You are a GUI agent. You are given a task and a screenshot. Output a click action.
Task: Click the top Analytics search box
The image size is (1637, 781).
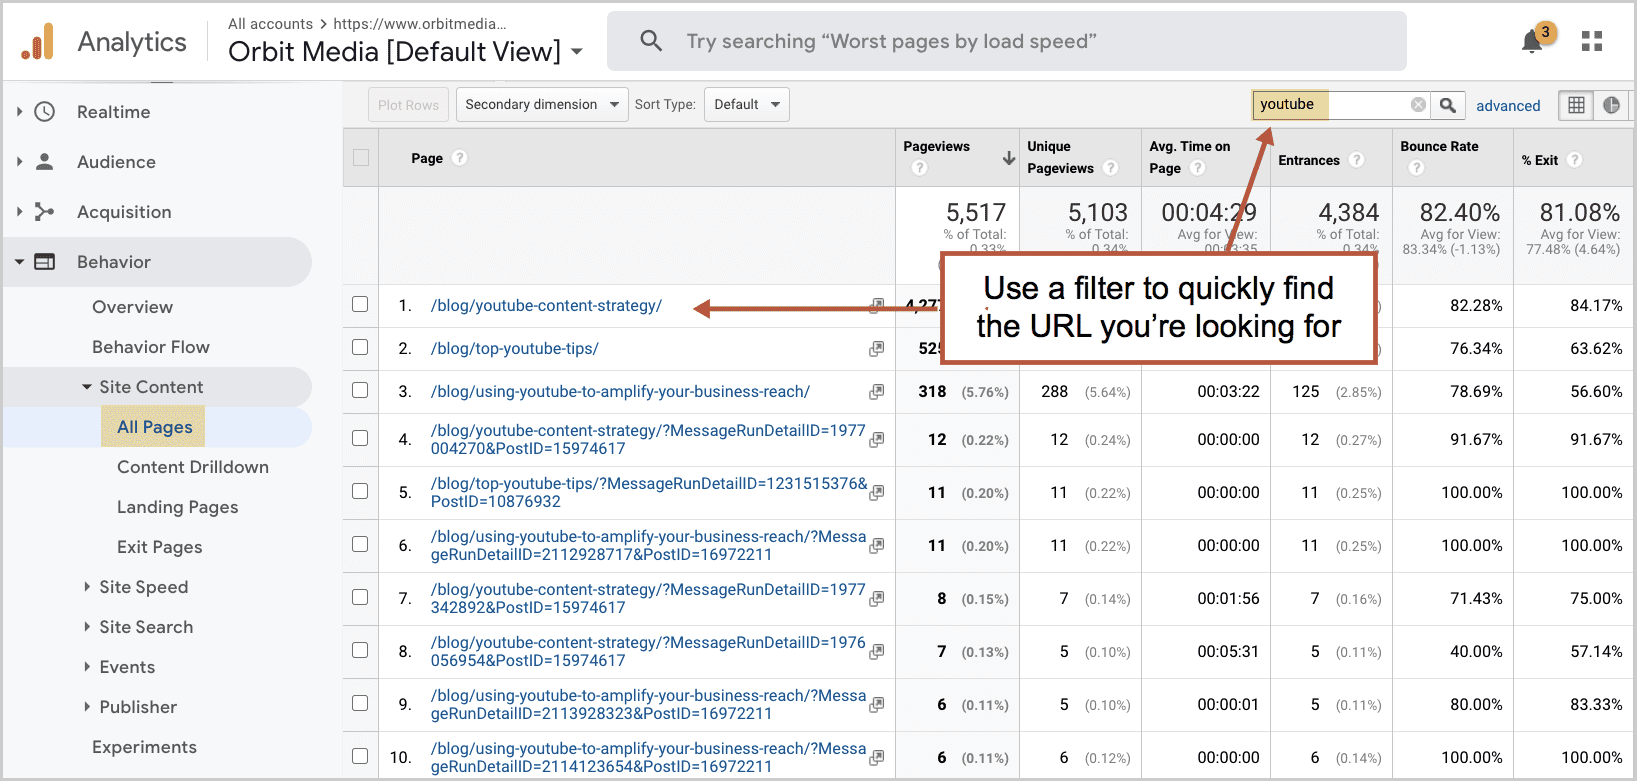click(1007, 41)
